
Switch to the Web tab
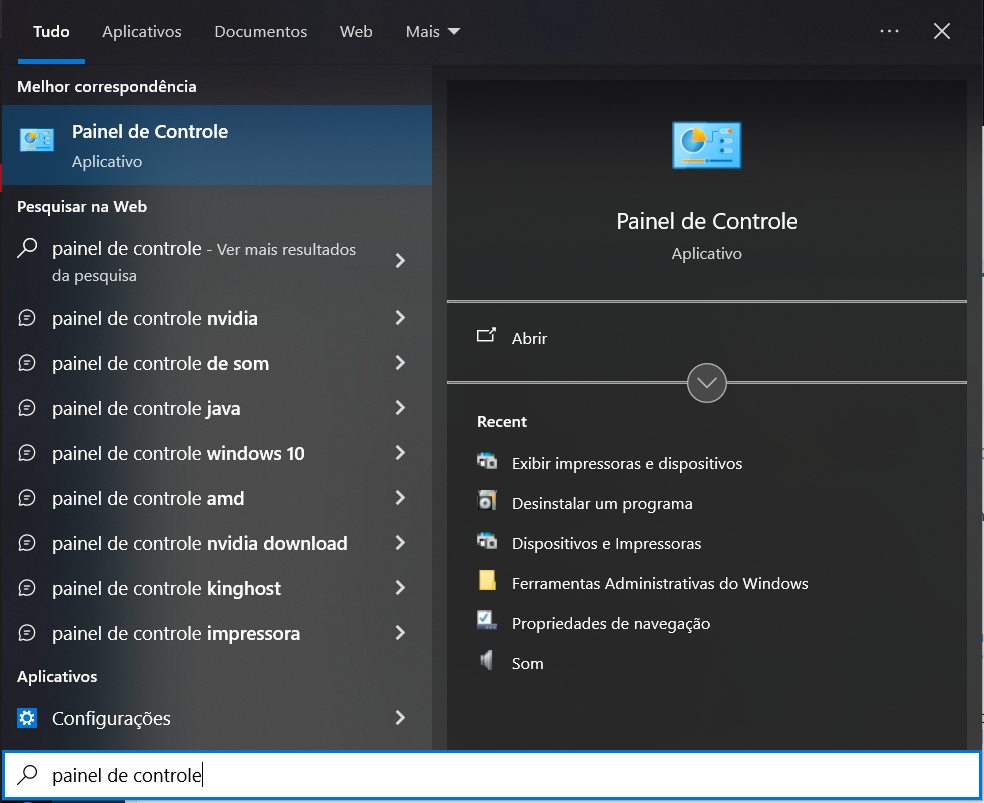(x=356, y=31)
